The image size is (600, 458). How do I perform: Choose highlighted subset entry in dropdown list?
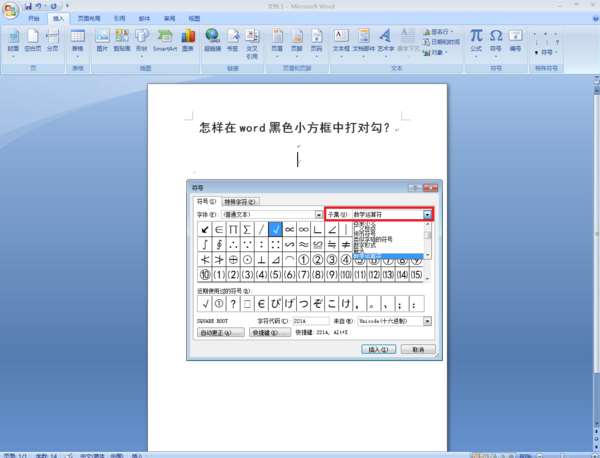pyautogui.click(x=387, y=256)
